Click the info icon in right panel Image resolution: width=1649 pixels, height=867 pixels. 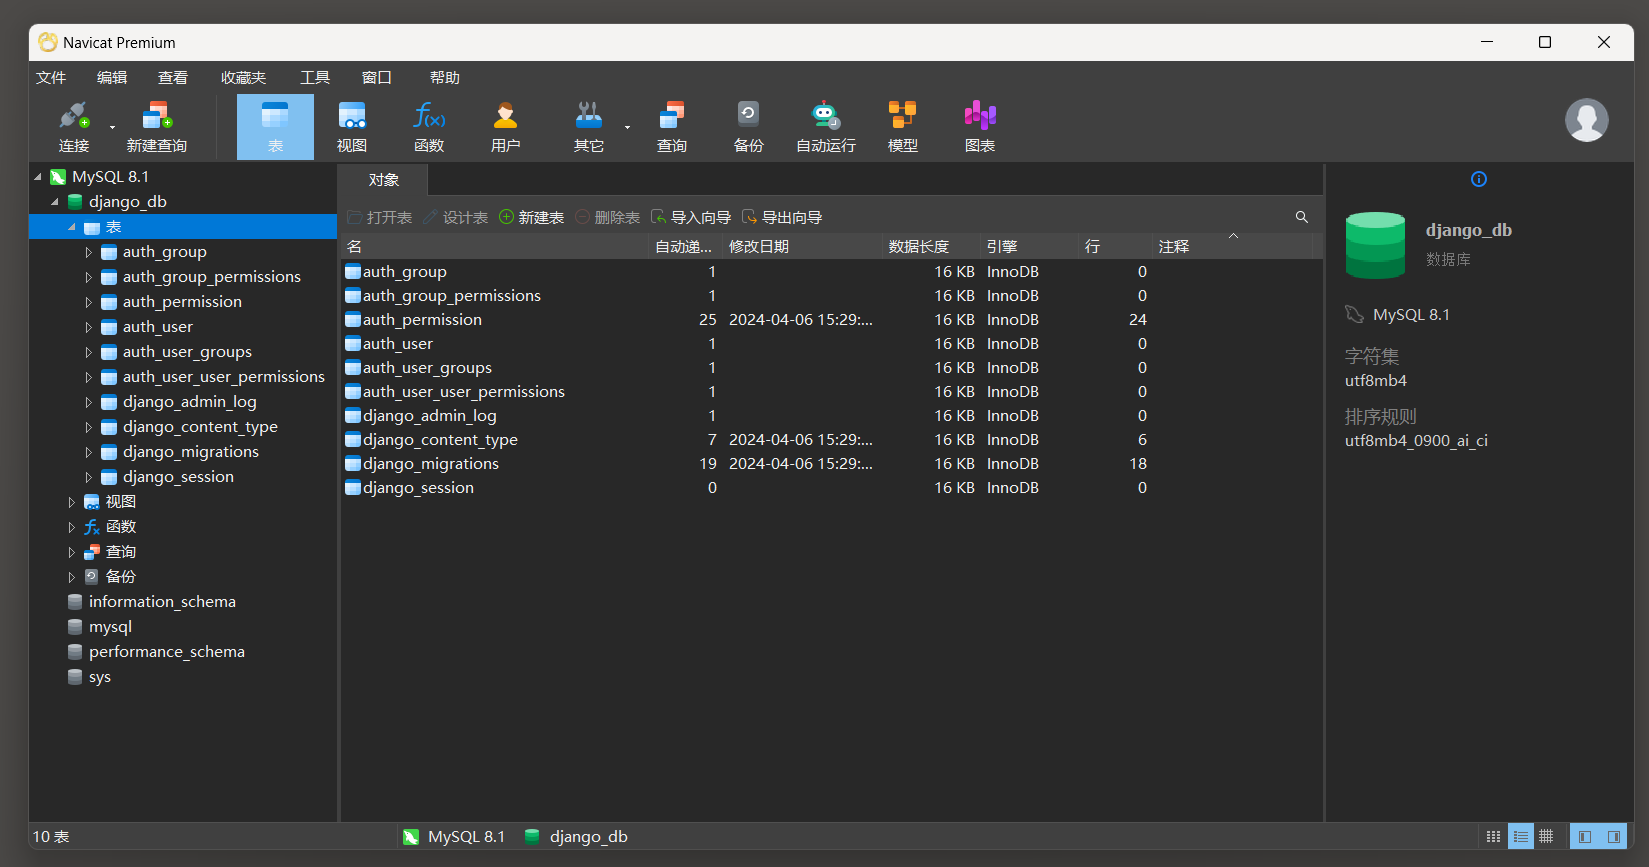tap(1479, 179)
